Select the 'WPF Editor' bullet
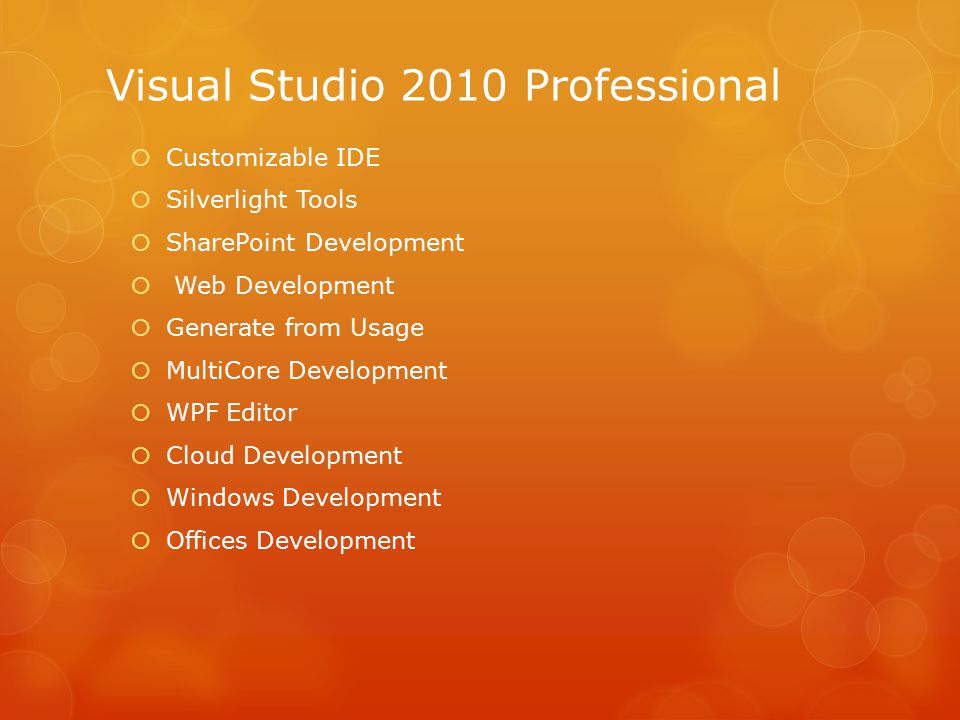The height and width of the screenshot is (720, 960). pyautogui.click(x=232, y=413)
